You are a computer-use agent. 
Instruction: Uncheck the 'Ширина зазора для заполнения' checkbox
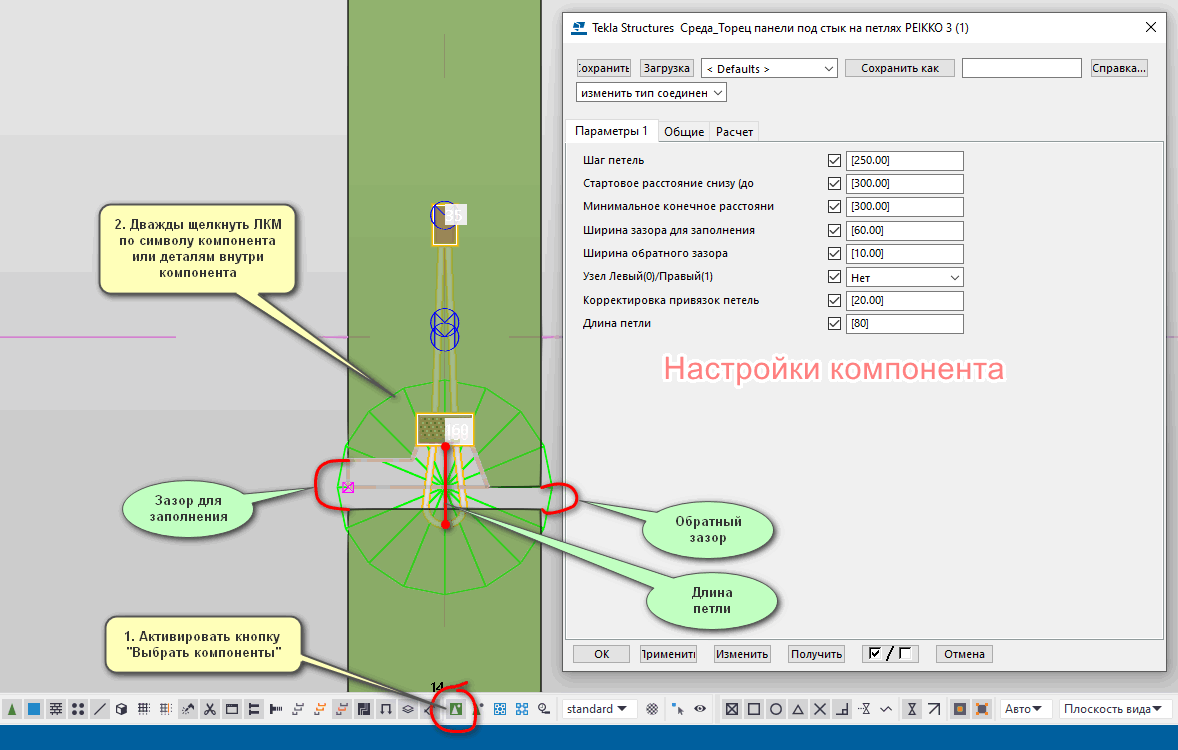pyautogui.click(x=834, y=231)
